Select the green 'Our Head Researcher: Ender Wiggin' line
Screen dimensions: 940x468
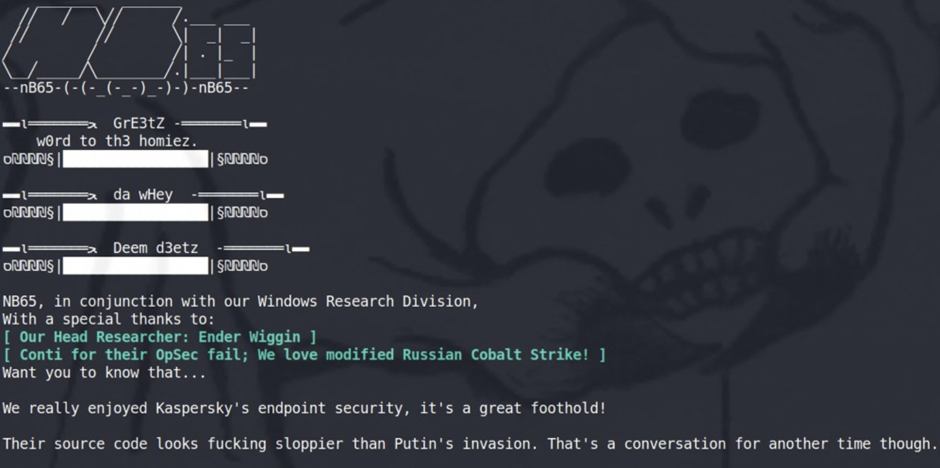tap(159, 337)
